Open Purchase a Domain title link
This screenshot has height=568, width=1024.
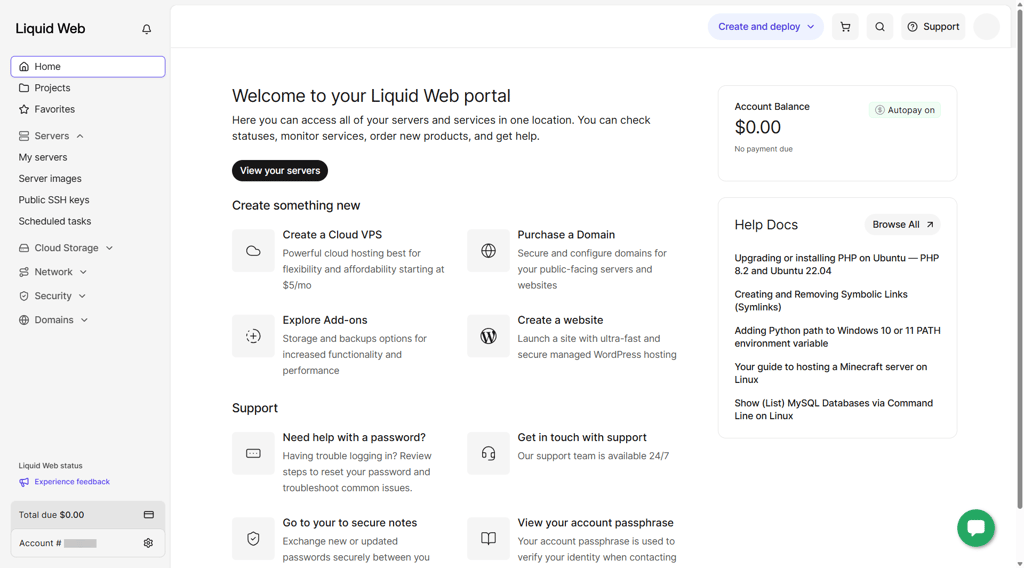(x=566, y=235)
